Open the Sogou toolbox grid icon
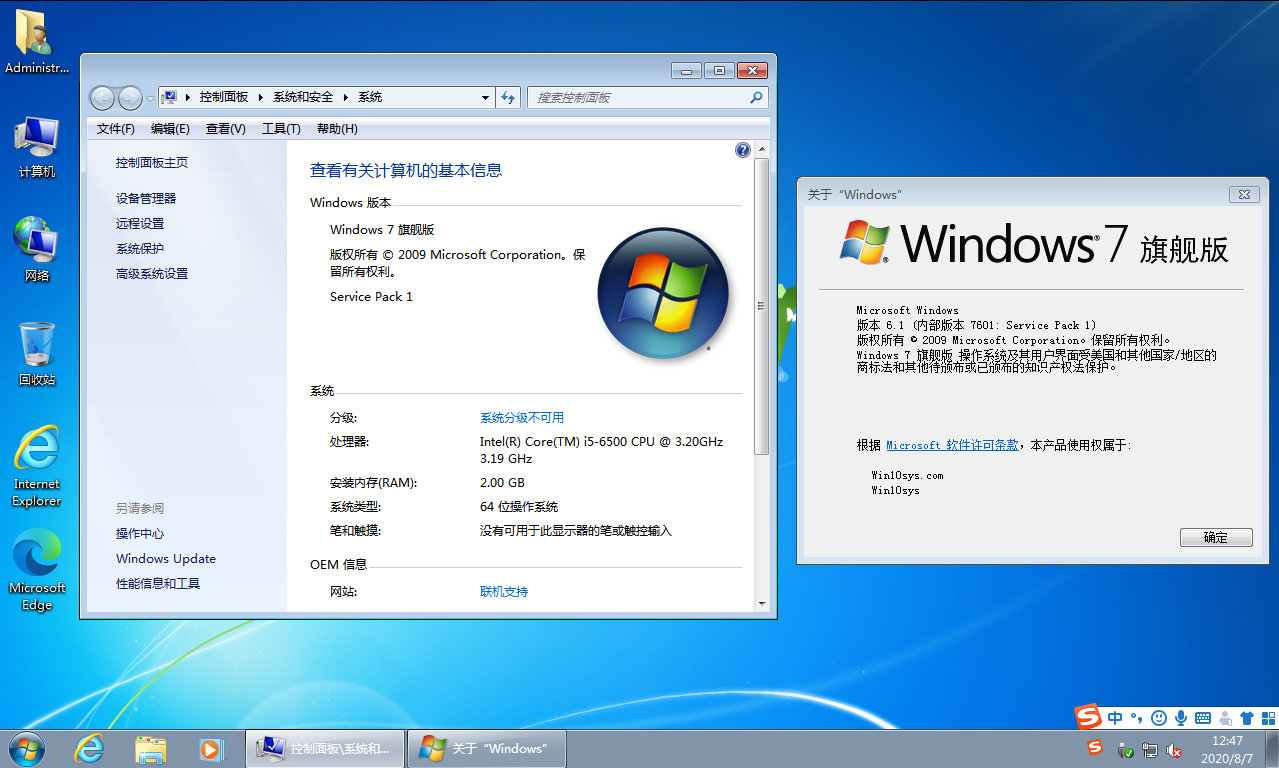Image resolution: width=1279 pixels, height=768 pixels. [1268, 718]
